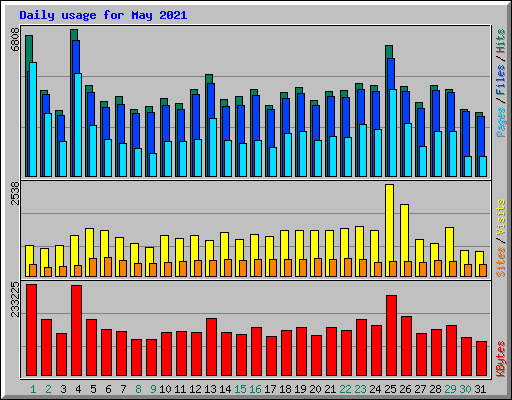Click day 12 on the date axis
512x400 pixels.
tap(195, 389)
